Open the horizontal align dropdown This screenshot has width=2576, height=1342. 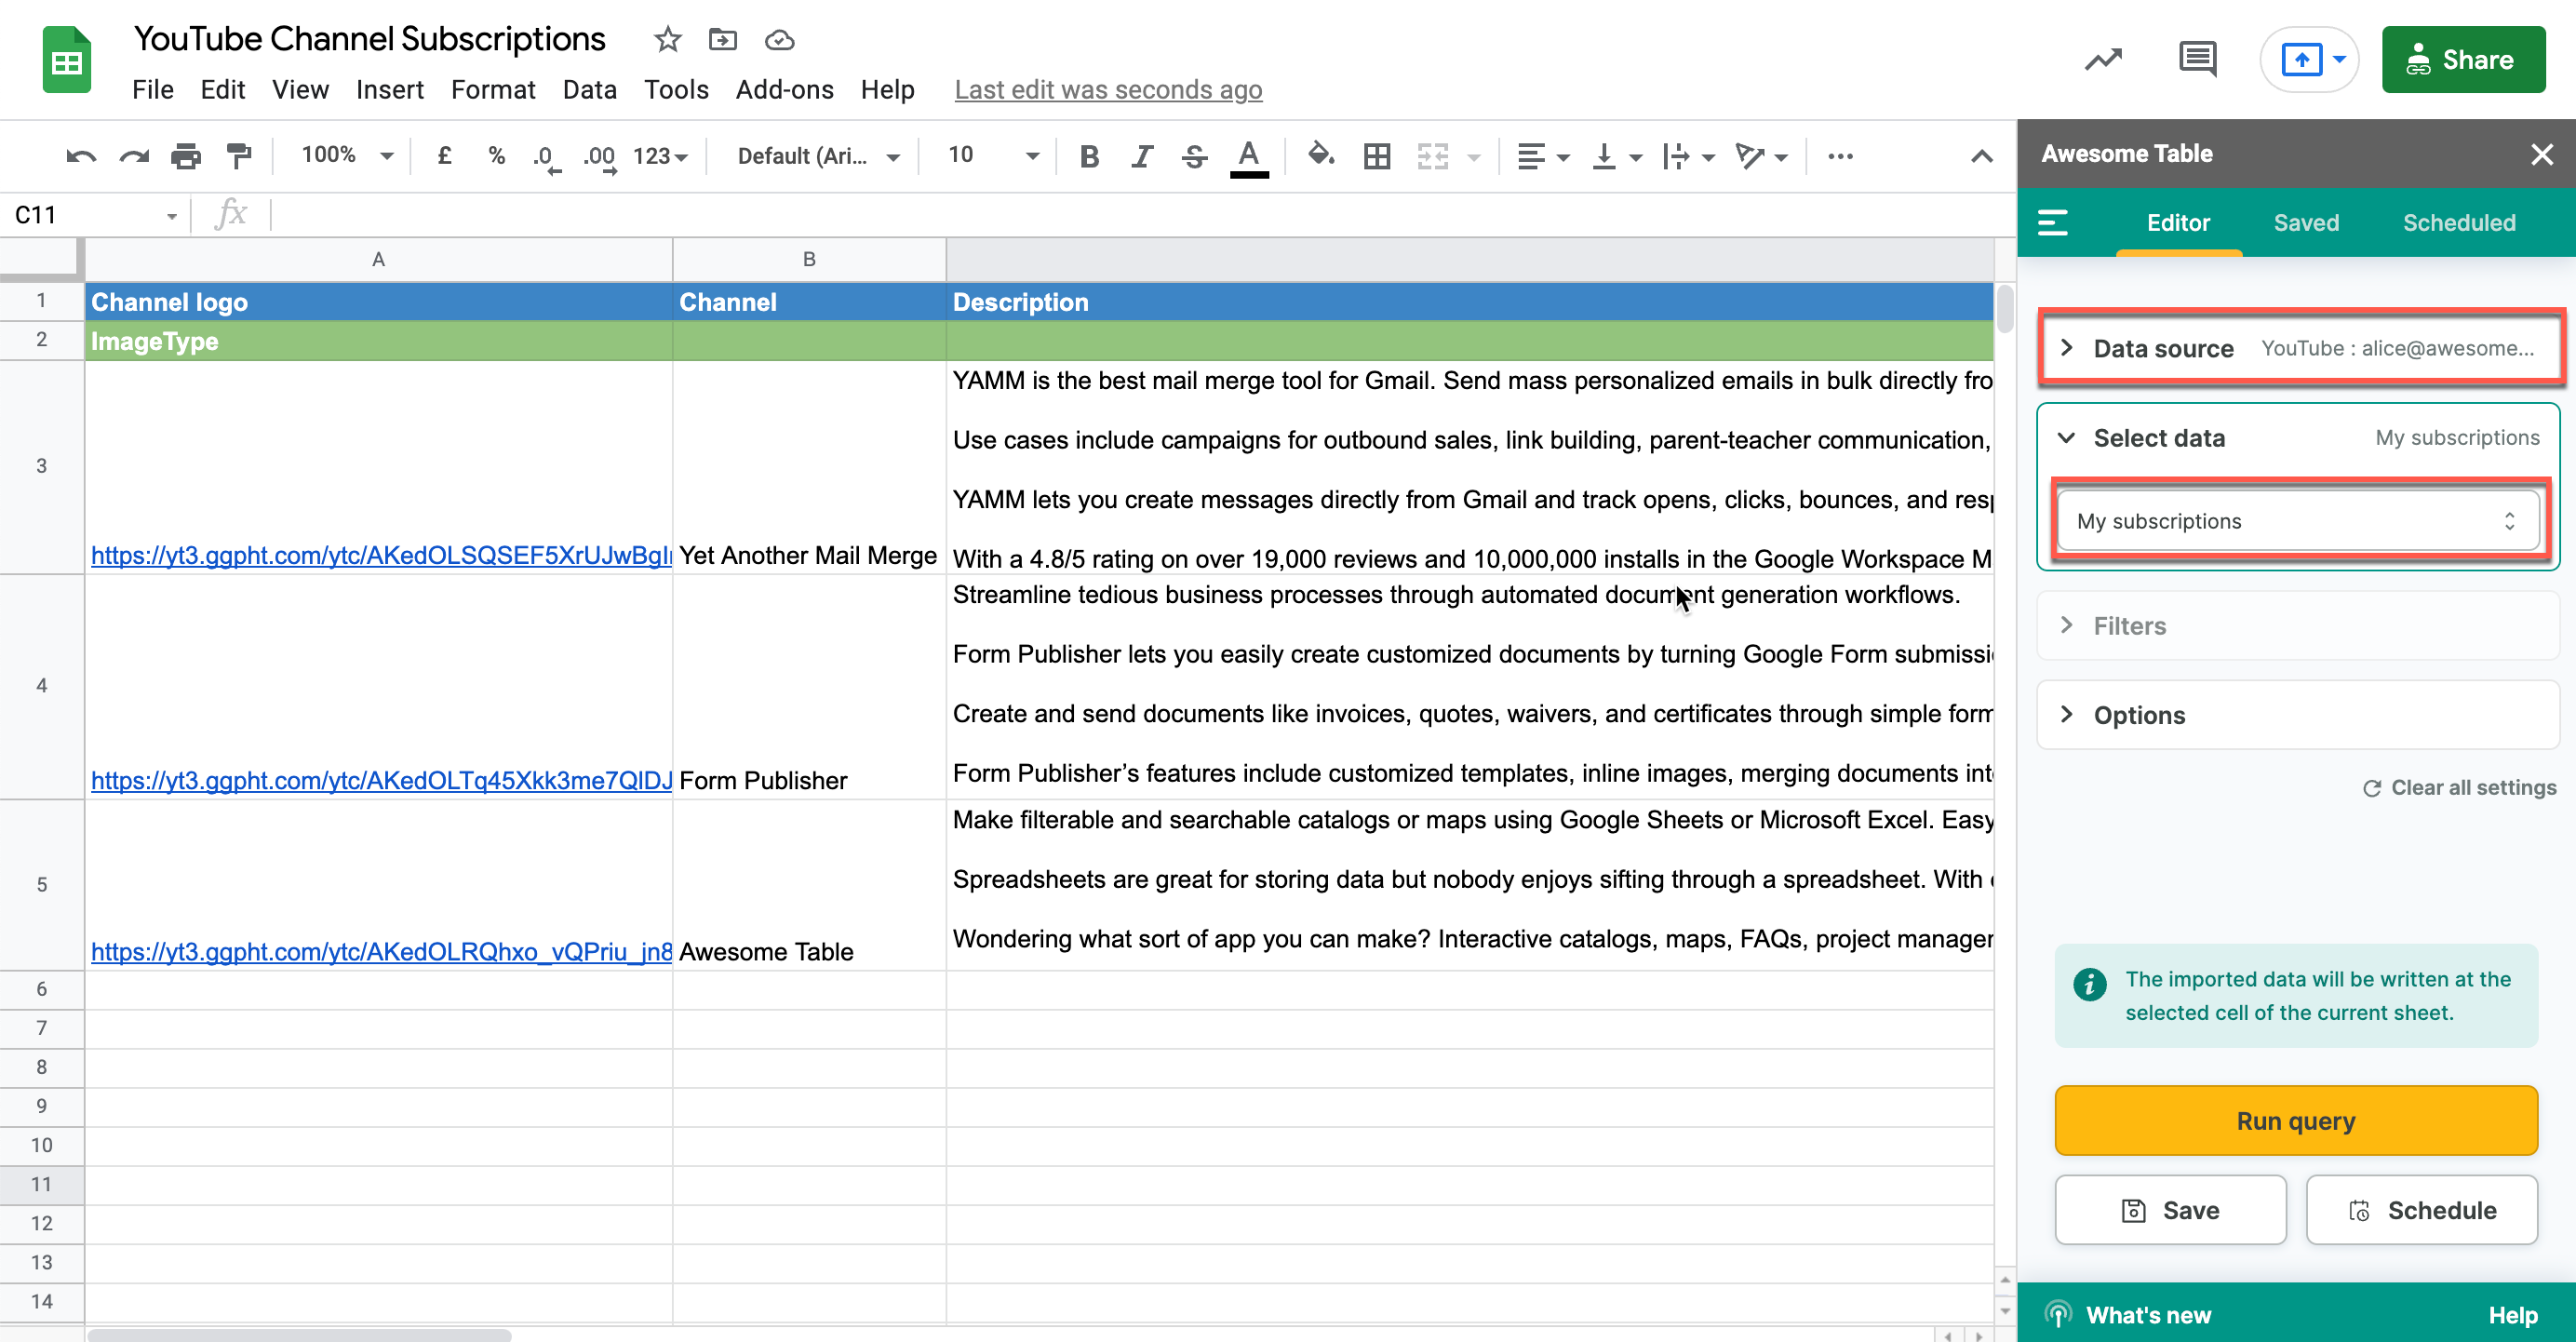pyautogui.click(x=1543, y=156)
